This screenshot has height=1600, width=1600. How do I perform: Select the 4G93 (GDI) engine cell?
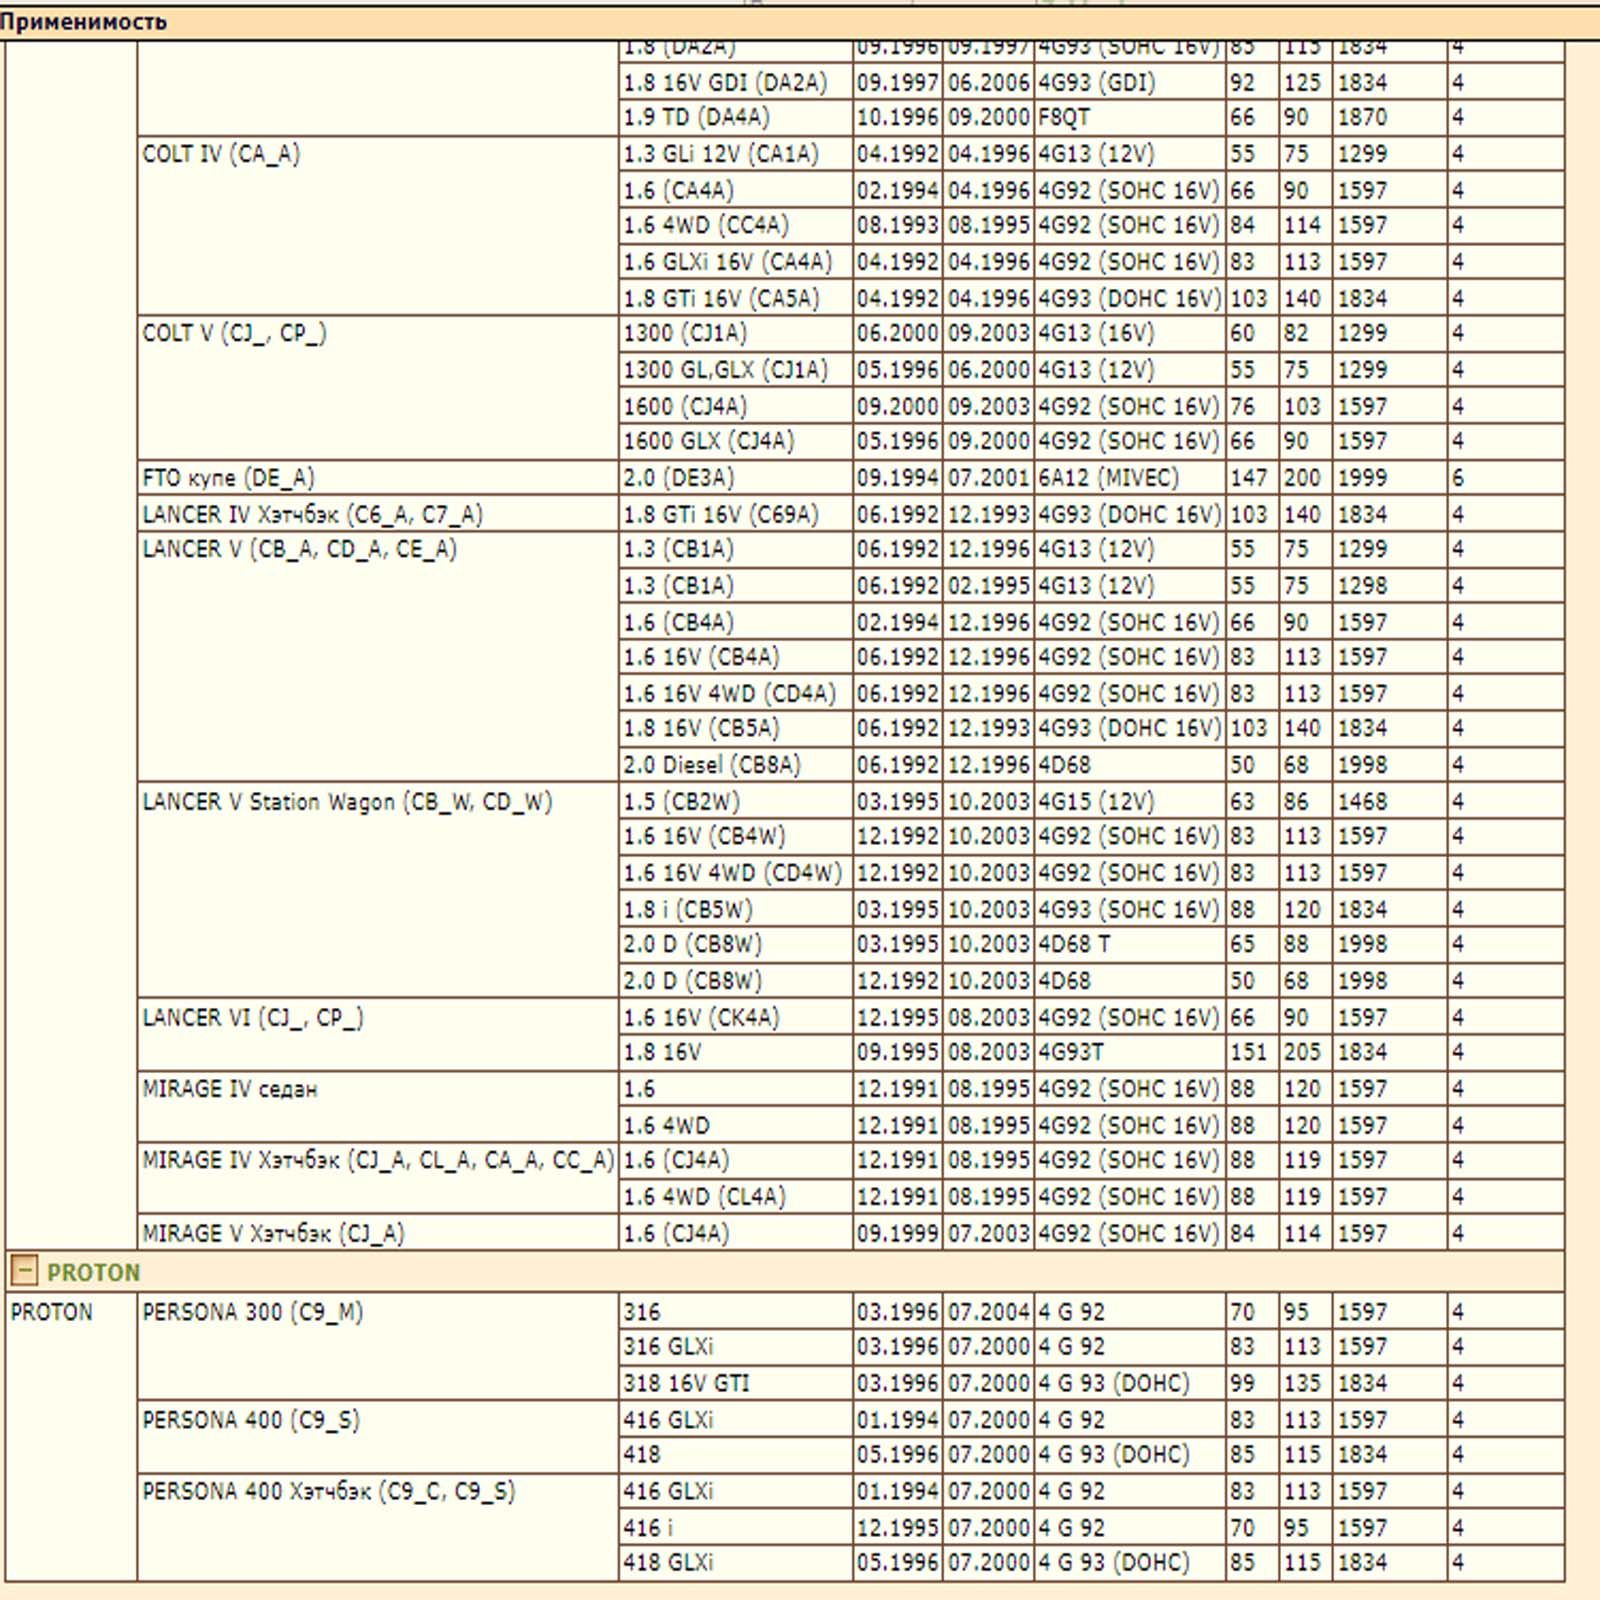point(1130,82)
